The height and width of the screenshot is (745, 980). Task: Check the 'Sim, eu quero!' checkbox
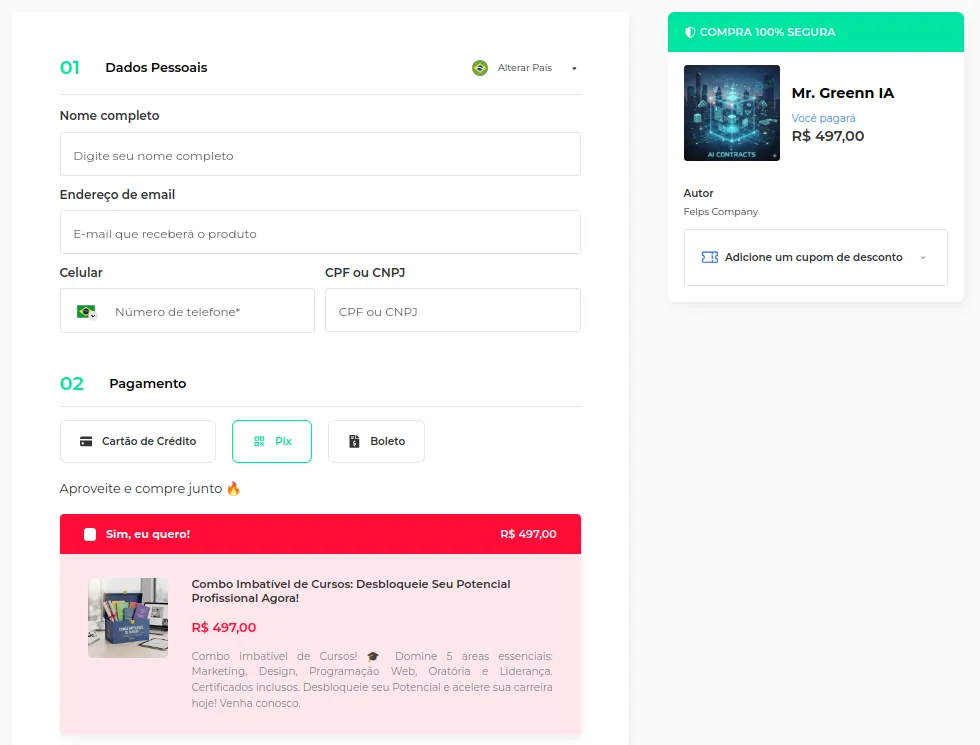click(x=90, y=534)
